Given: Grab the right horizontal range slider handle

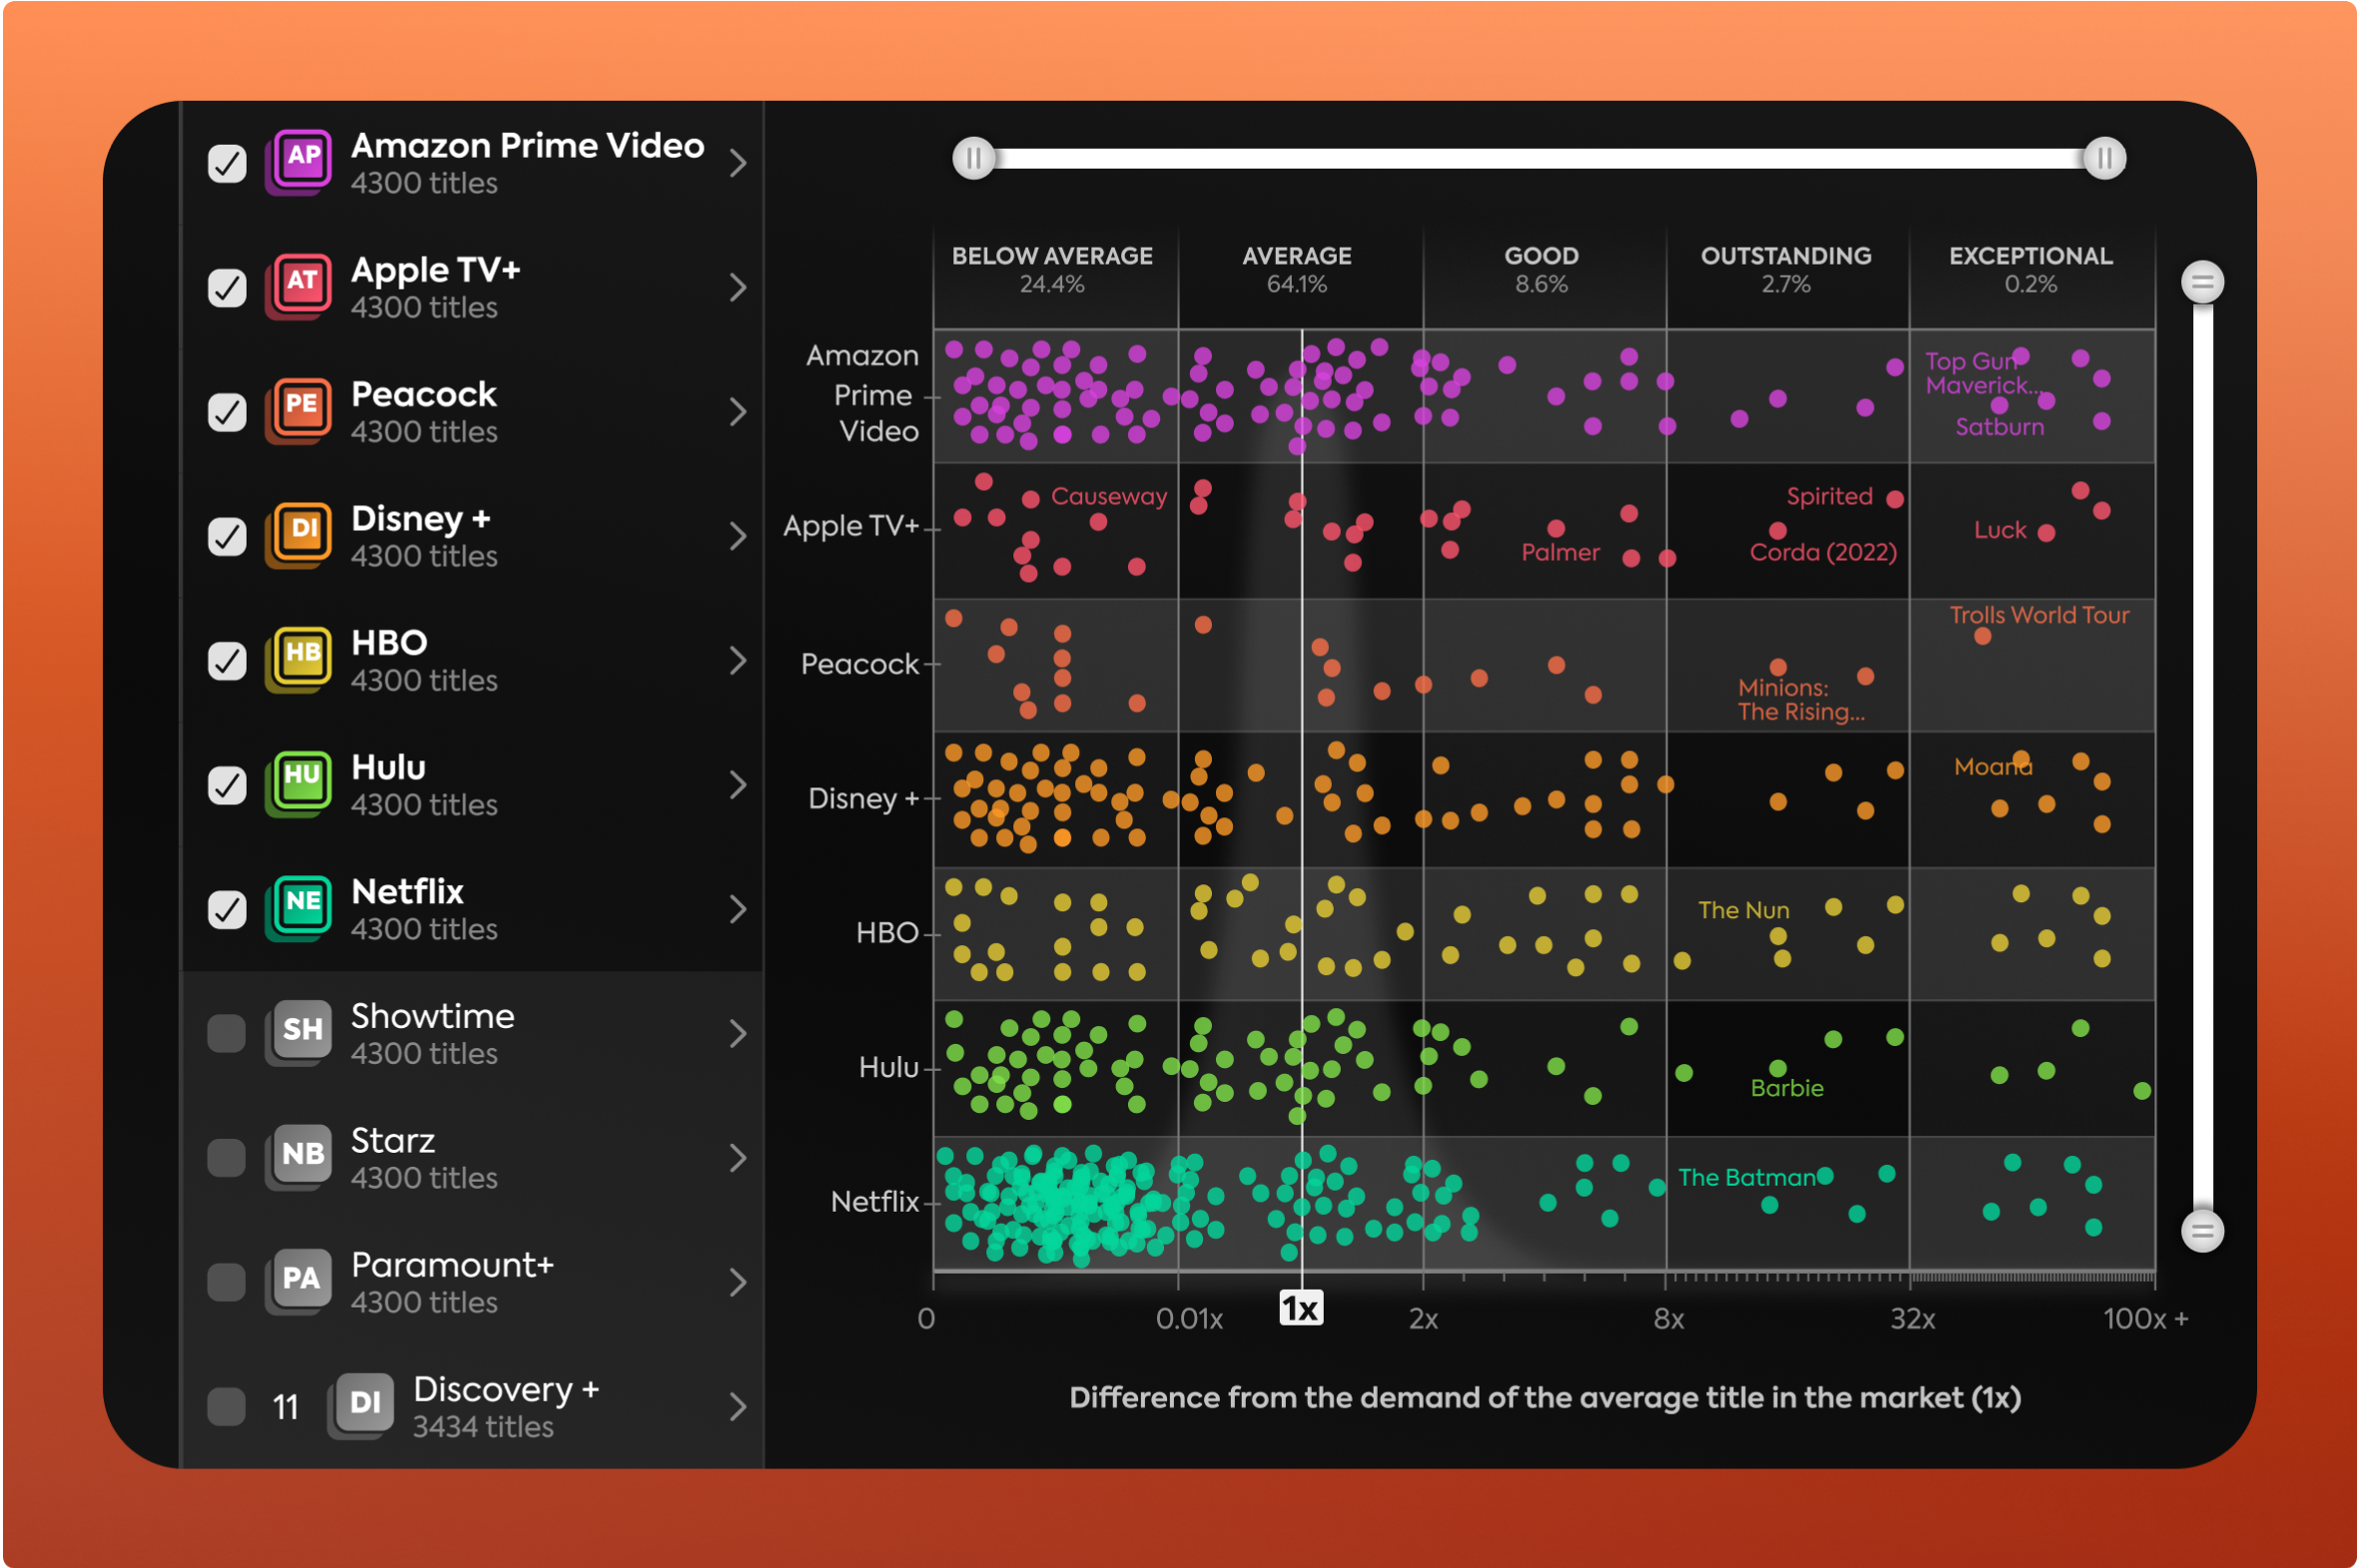Looking at the screenshot, I should pos(2104,158).
